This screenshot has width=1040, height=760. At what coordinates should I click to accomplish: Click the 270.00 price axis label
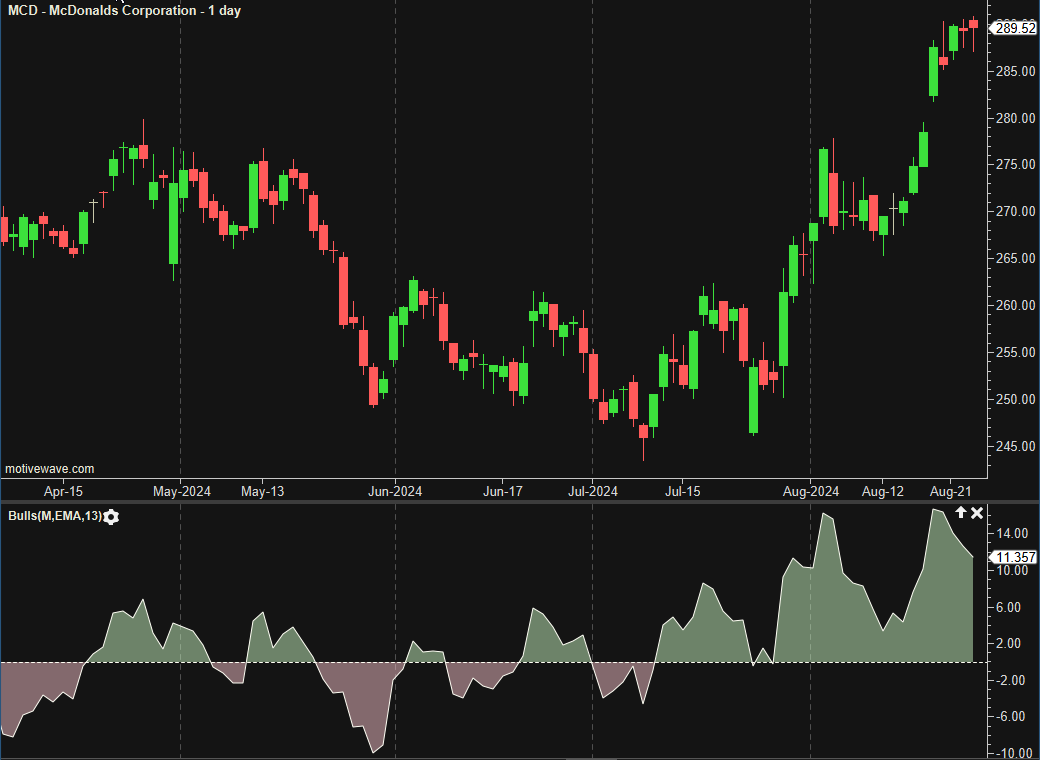pyautogui.click(x=1013, y=212)
